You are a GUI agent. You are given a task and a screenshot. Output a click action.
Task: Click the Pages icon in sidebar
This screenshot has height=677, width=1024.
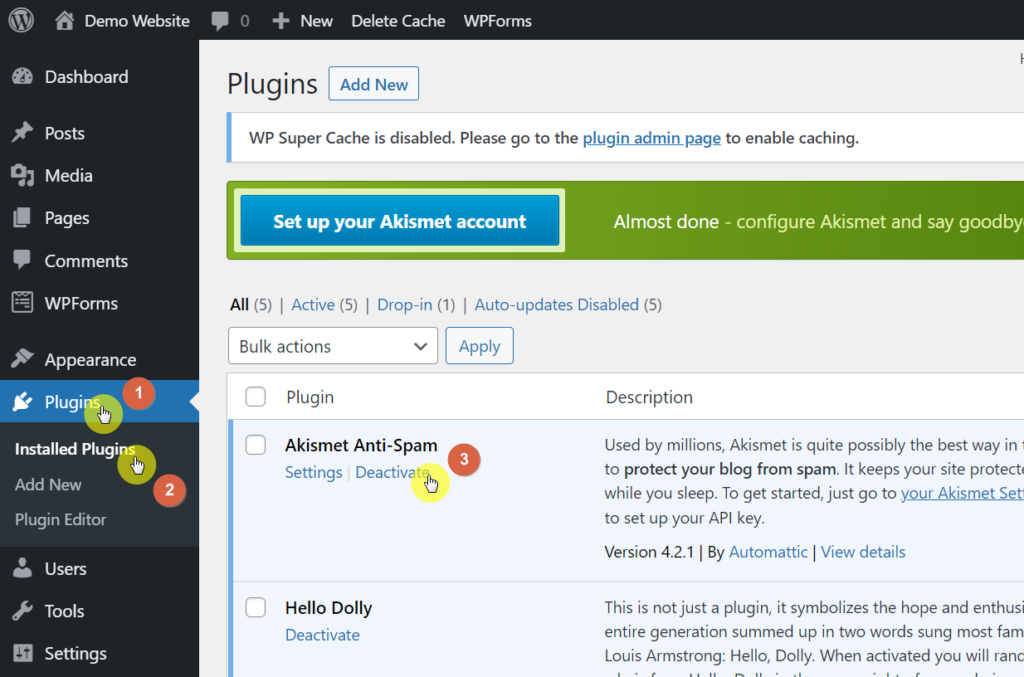(22, 217)
